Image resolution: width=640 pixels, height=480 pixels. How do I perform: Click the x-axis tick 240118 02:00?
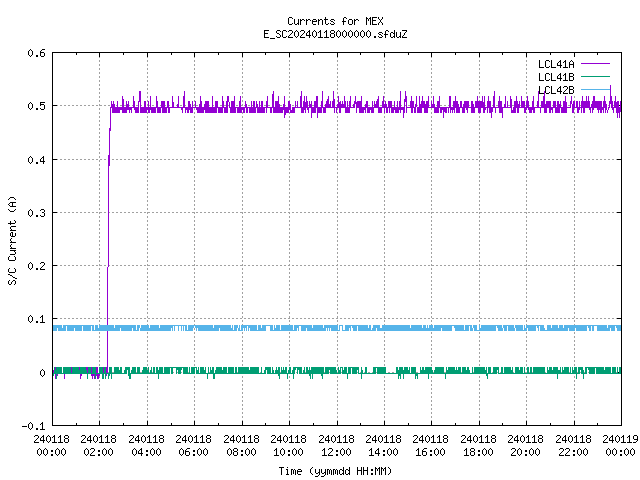pos(98,445)
